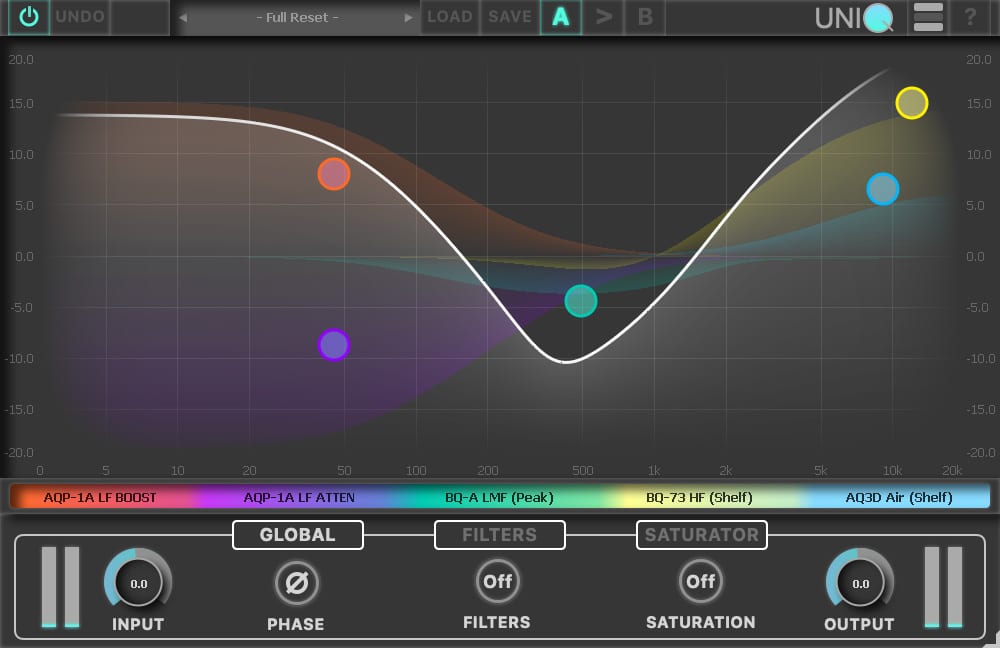Viewport: 1000px width, 648px height.
Task: Toggle the Phase invert icon
Action: coord(297,582)
